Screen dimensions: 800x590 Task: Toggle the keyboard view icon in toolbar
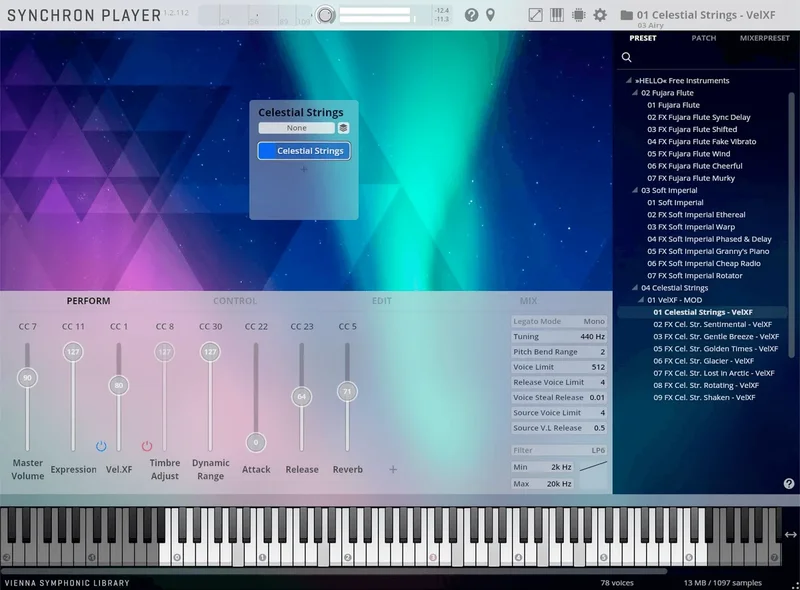point(557,15)
